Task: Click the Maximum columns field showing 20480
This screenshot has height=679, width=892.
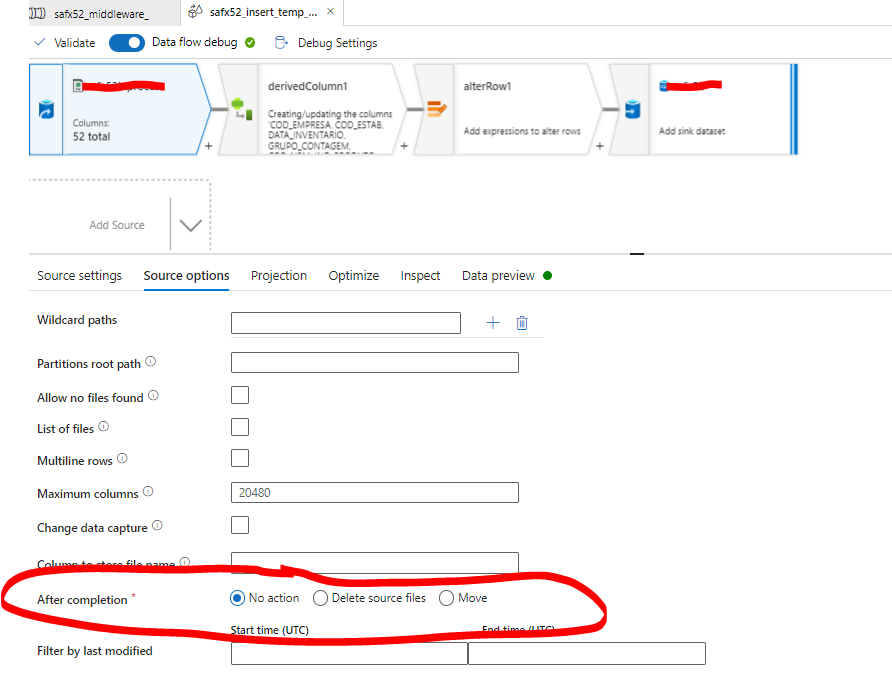Action: pos(375,492)
